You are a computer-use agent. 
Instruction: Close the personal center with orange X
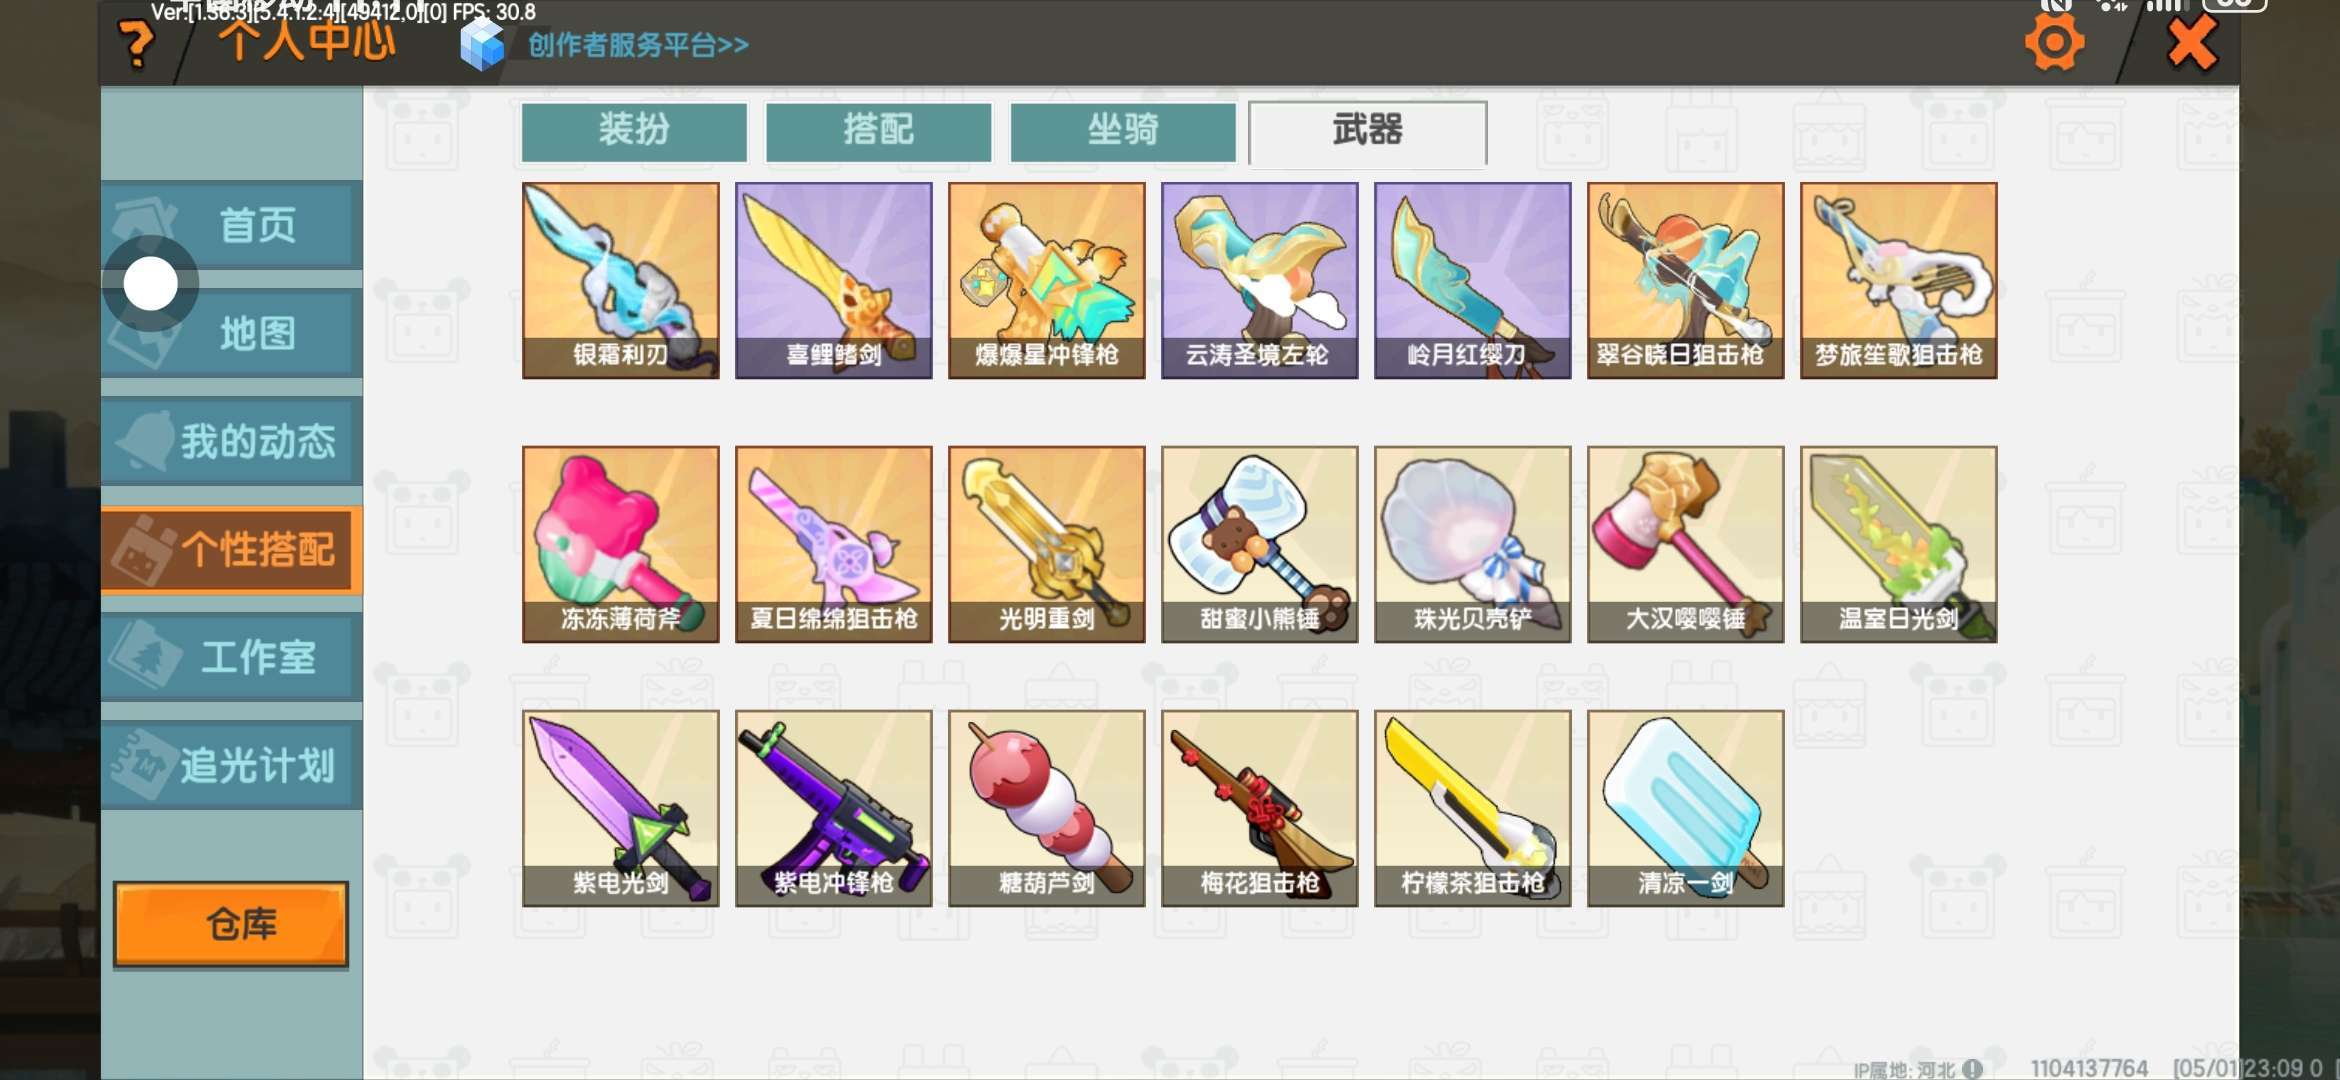point(2191,44)
